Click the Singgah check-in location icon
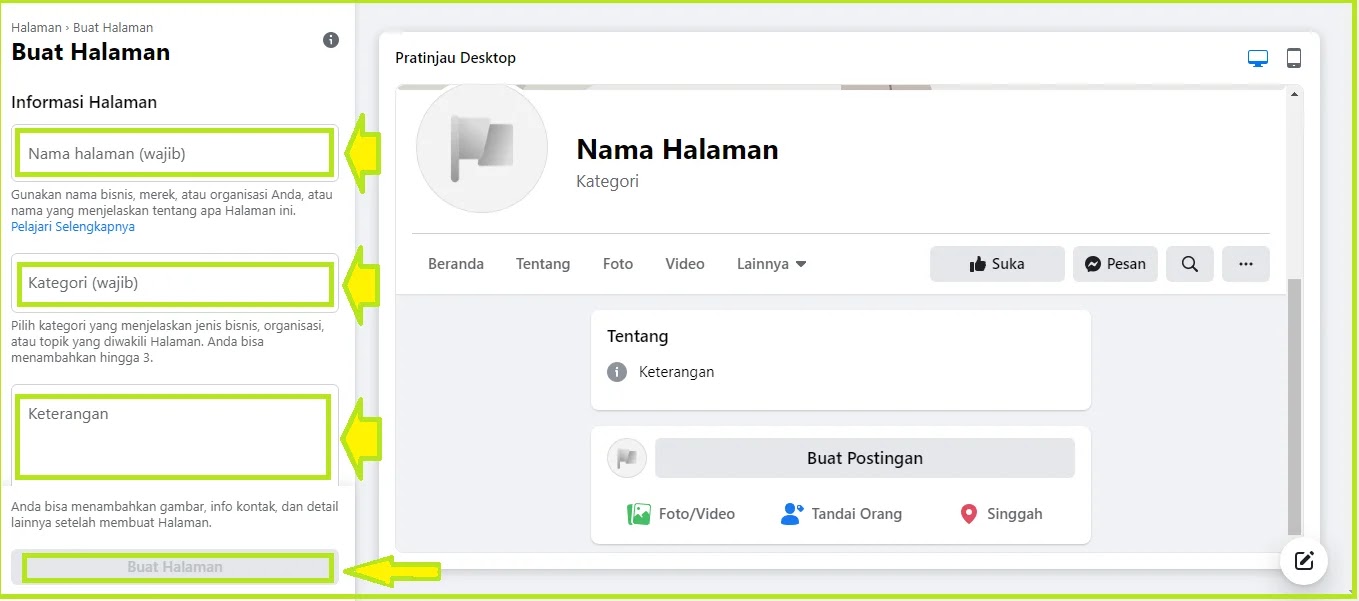This screenshot has height=601, width=1359. [x=968, y=513]
